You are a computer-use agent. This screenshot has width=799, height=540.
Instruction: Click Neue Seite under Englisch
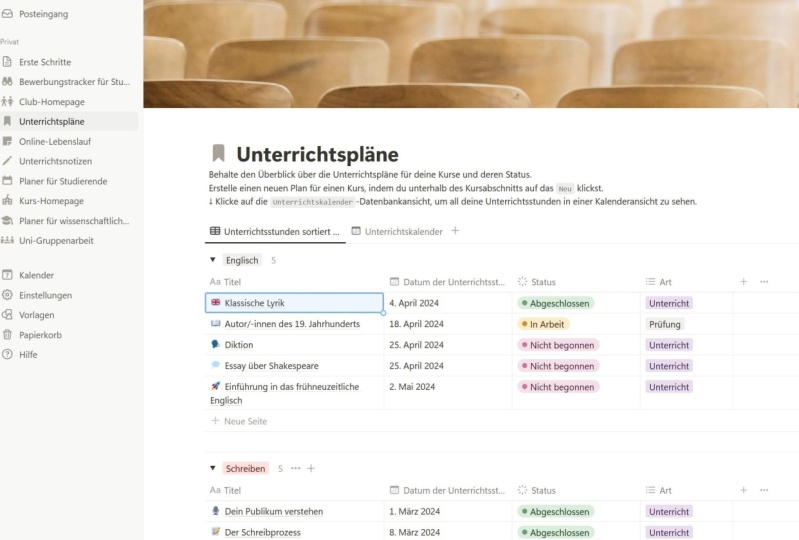[239, 421]
